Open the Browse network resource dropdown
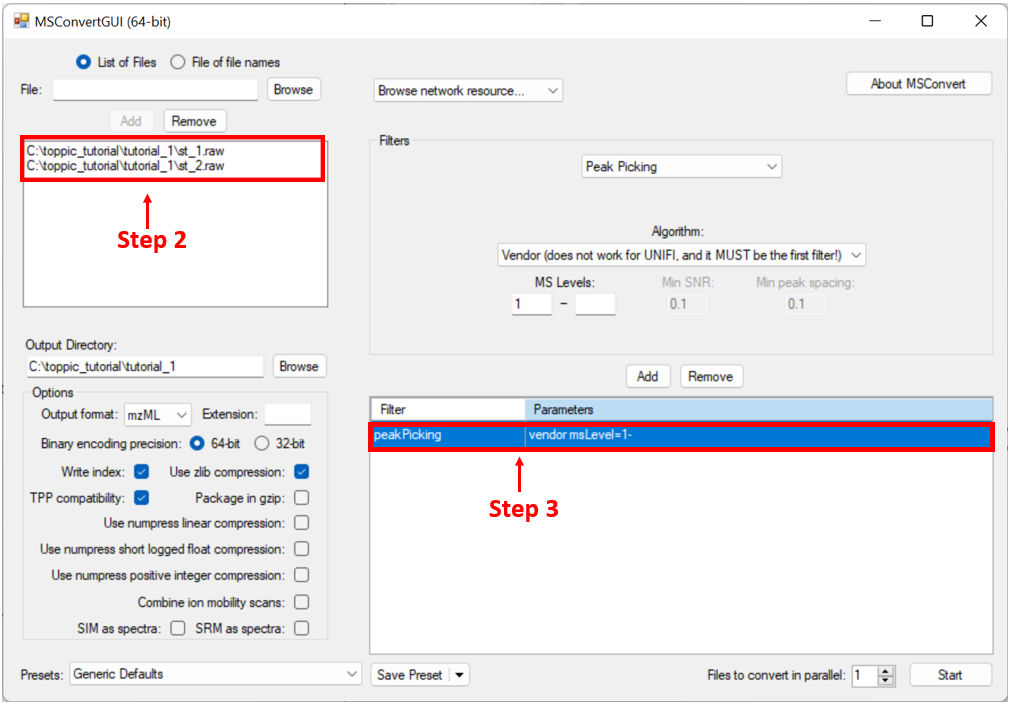 coord(468,91)
